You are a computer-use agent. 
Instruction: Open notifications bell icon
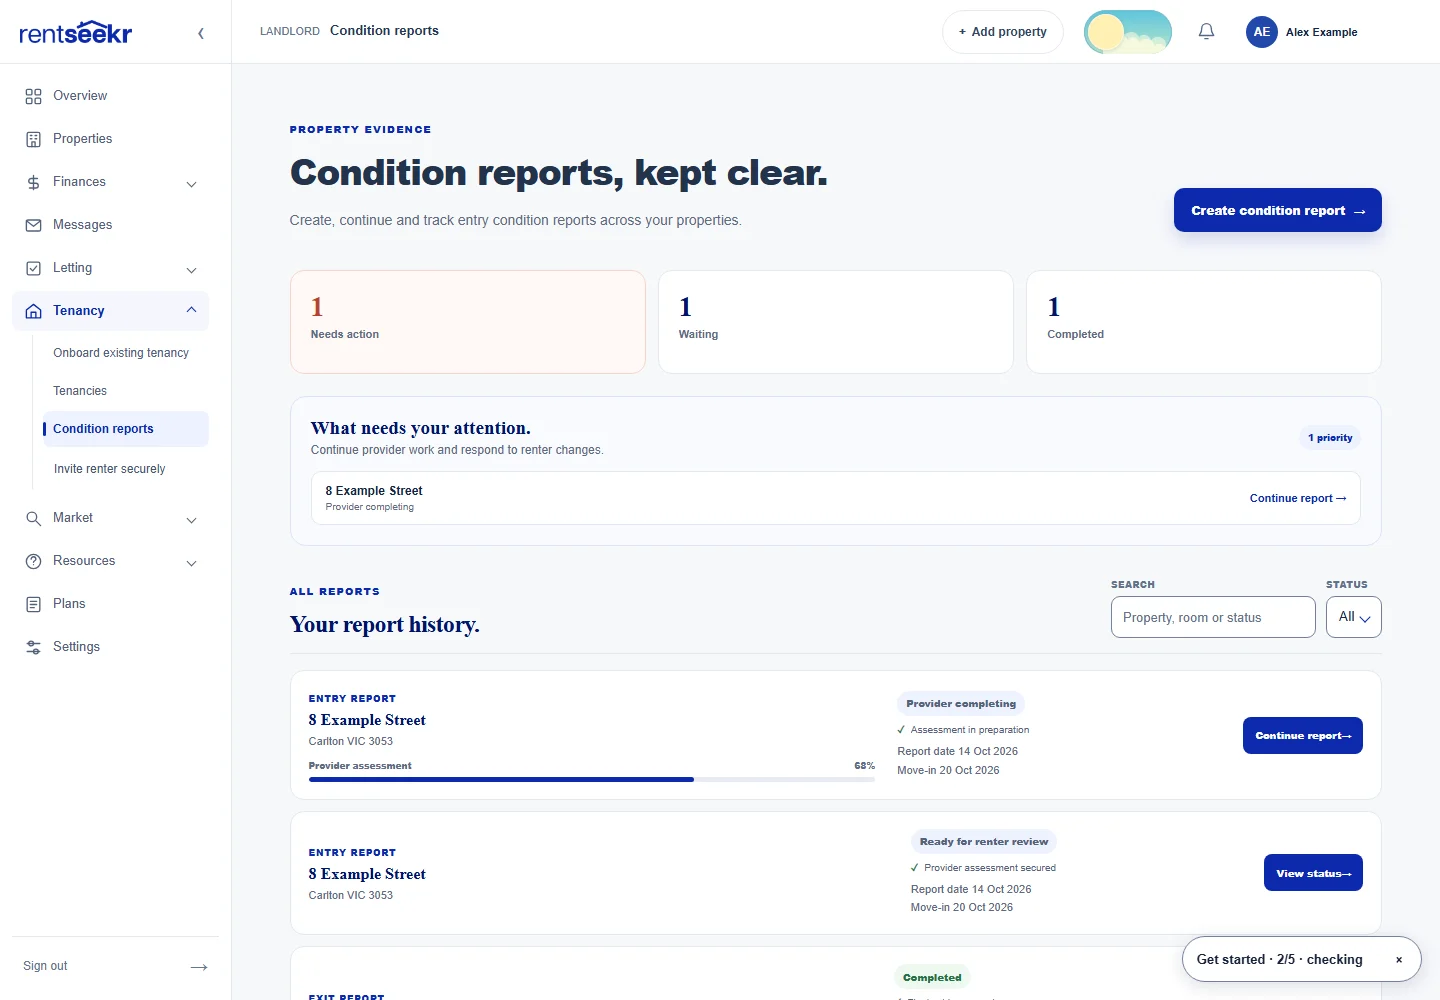tap(1206, 32)
